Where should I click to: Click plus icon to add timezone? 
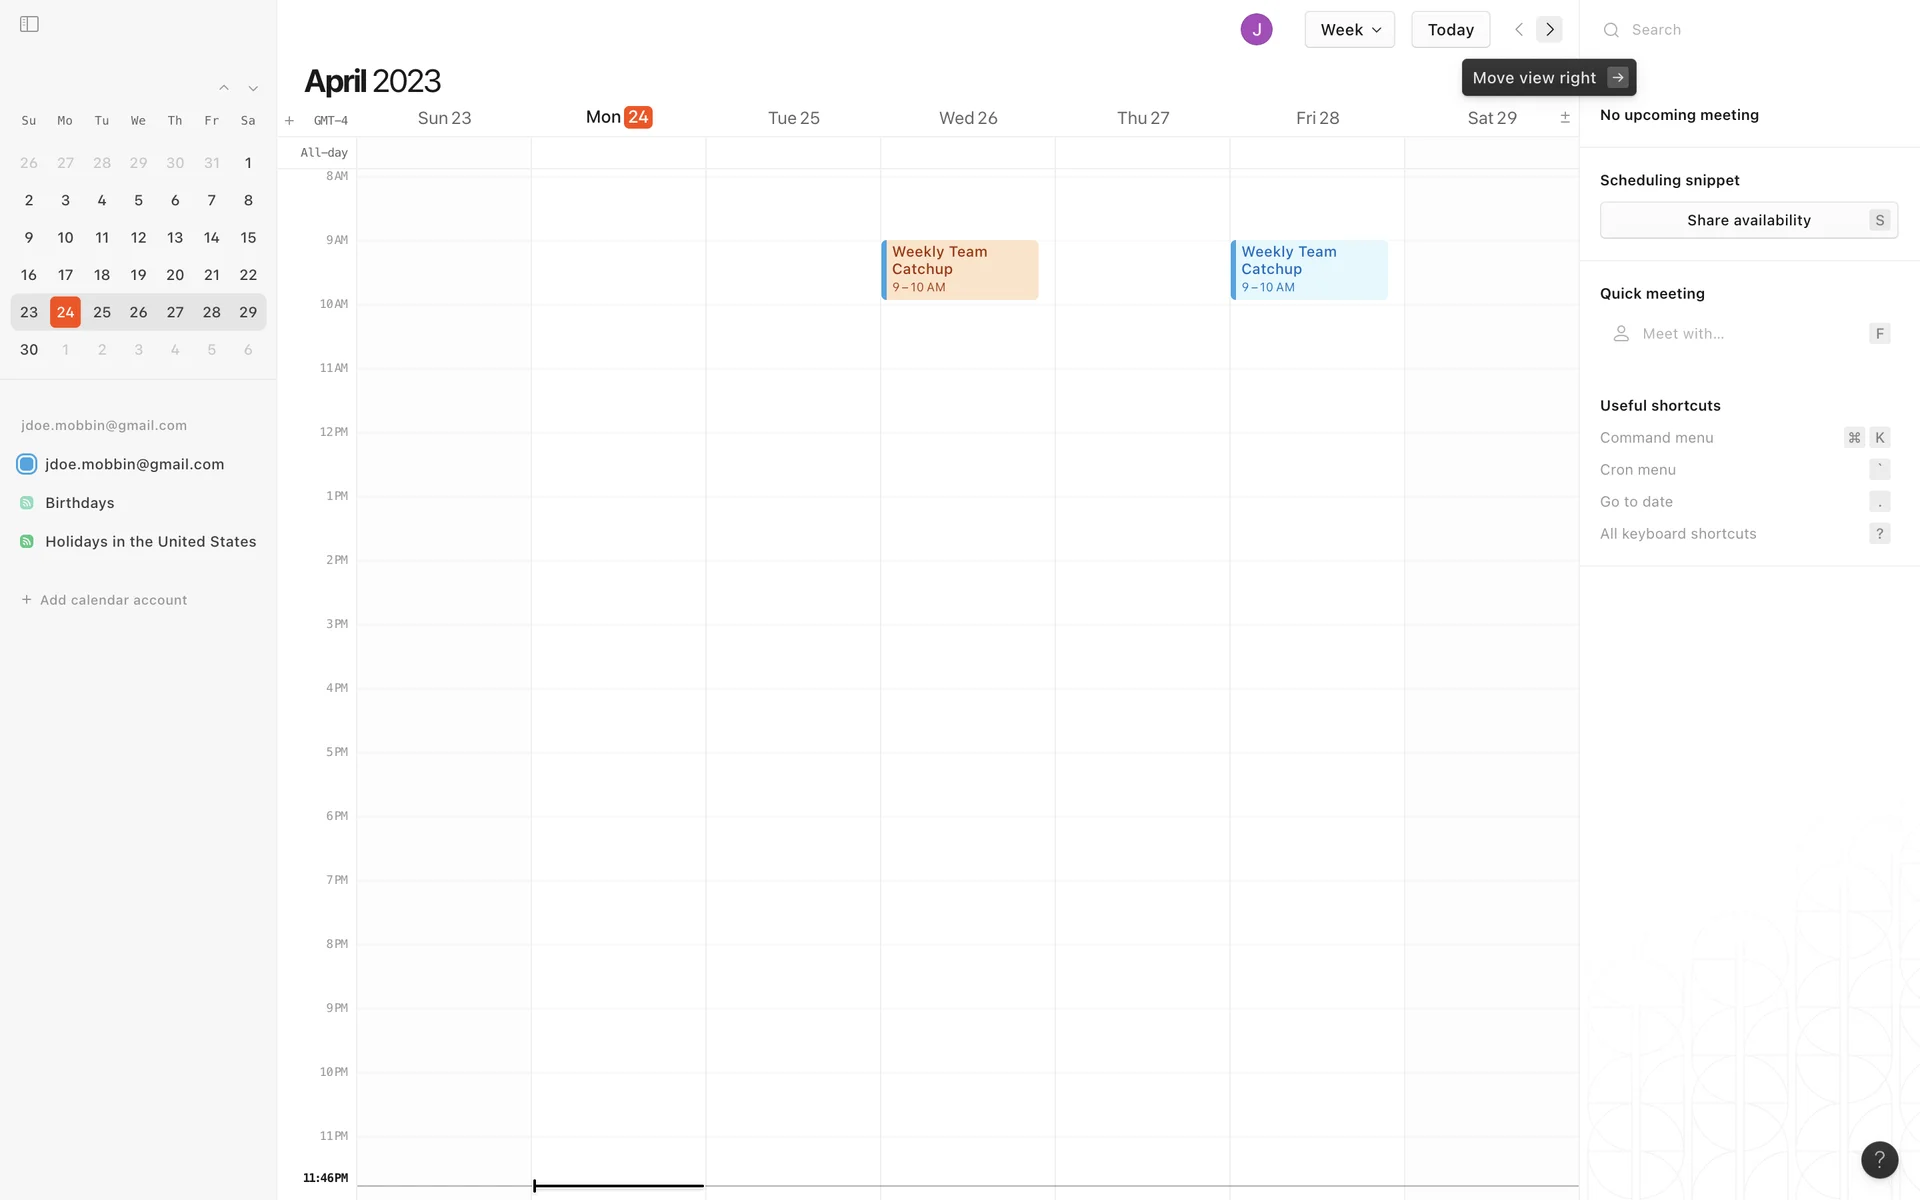point(289,121)
